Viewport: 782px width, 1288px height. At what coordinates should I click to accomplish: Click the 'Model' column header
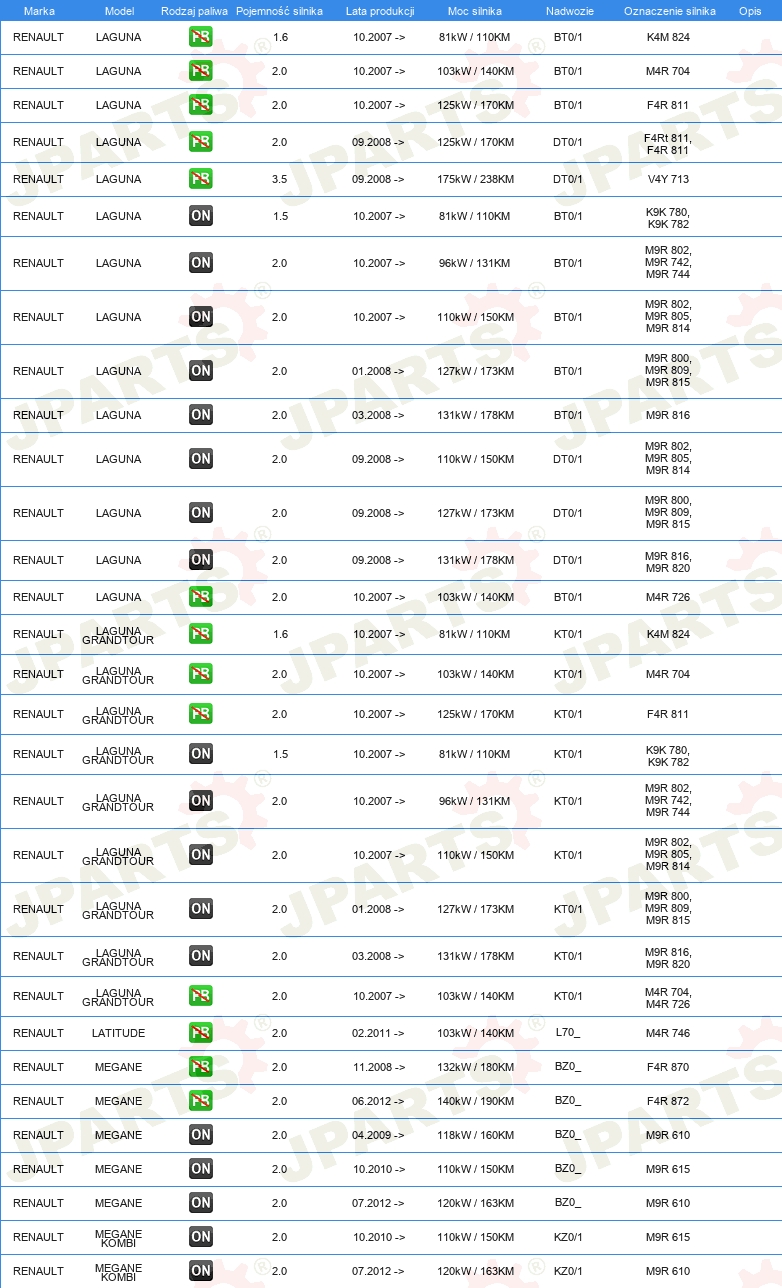[119, 11]
